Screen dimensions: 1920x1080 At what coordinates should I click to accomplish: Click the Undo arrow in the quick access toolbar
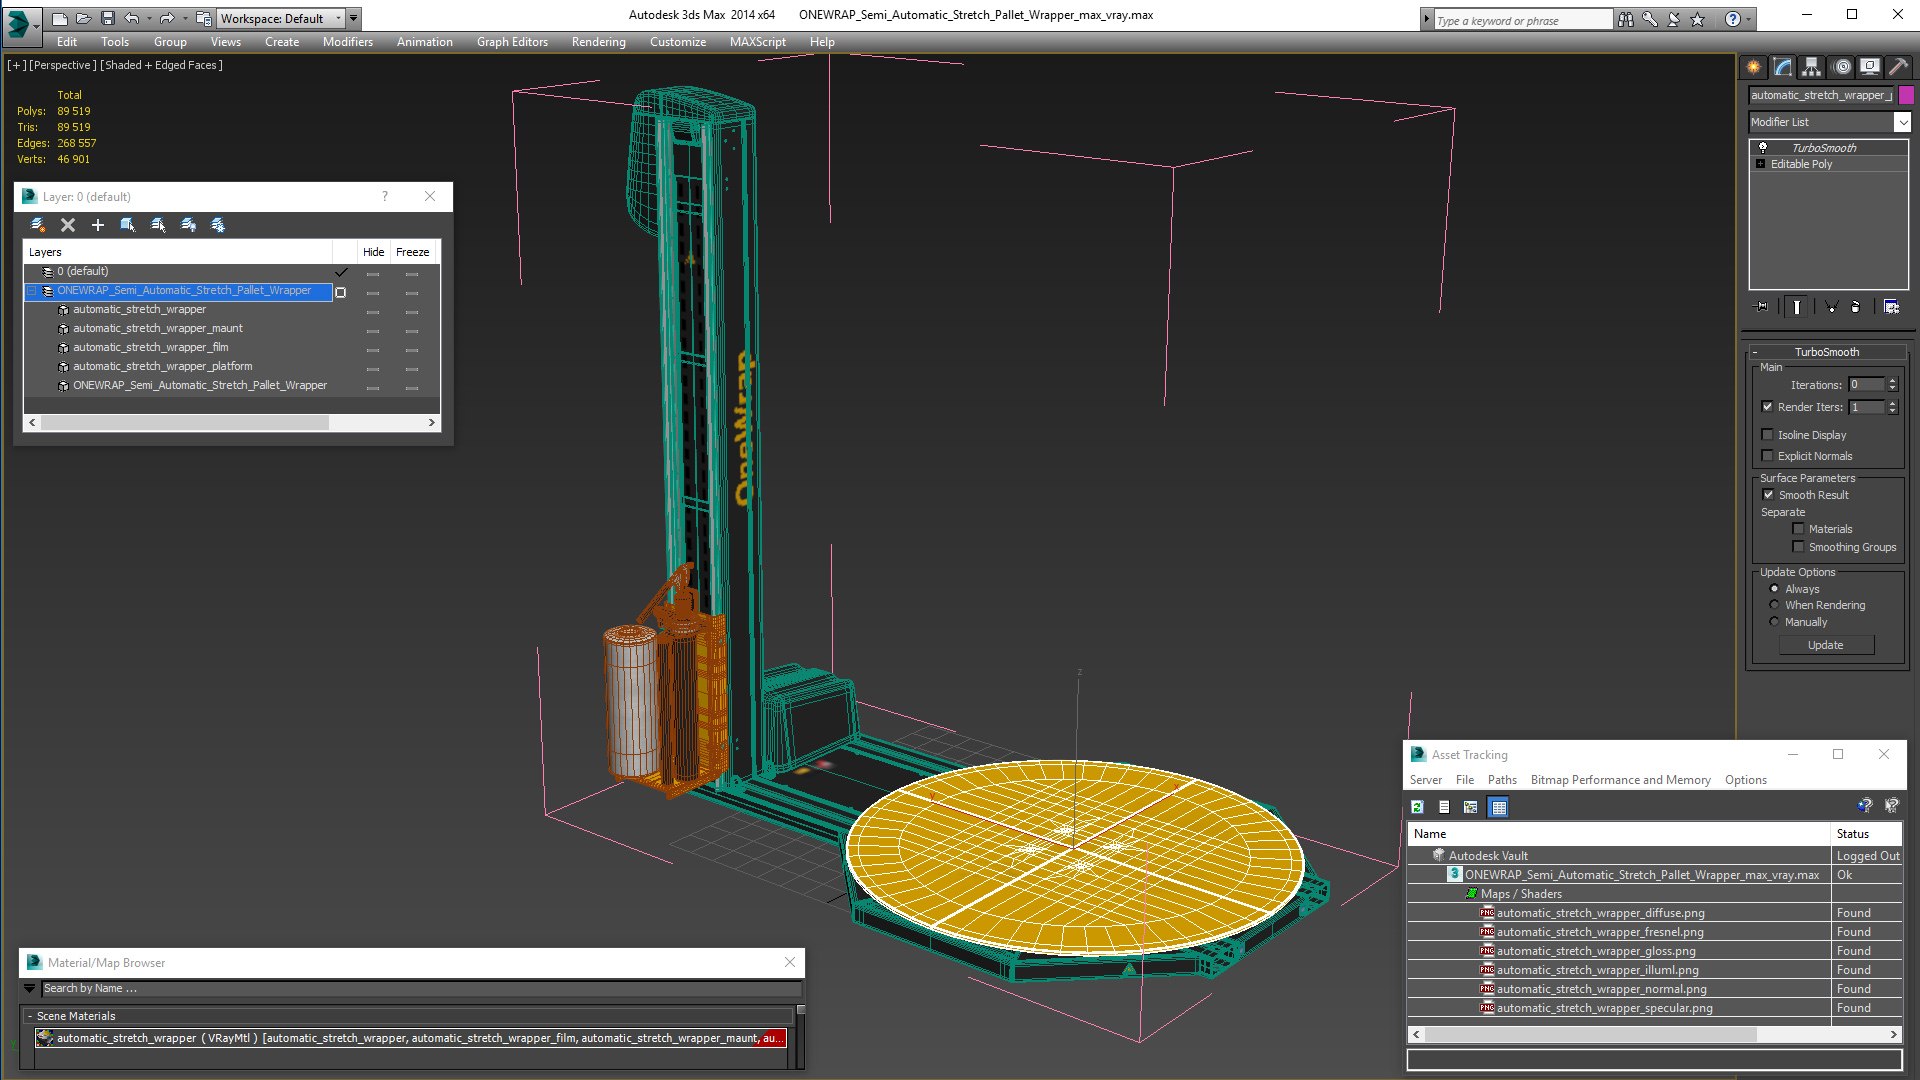click(x=131, y=18)
